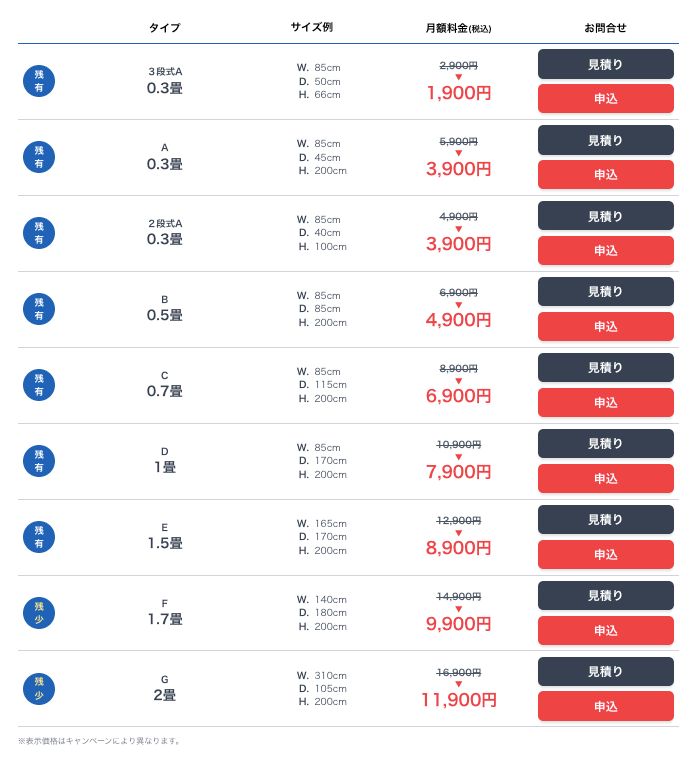The height and width of the screenshot is (768, 695).
Task: Click the 11,900円 price for type G
Action: click(458, 700)
